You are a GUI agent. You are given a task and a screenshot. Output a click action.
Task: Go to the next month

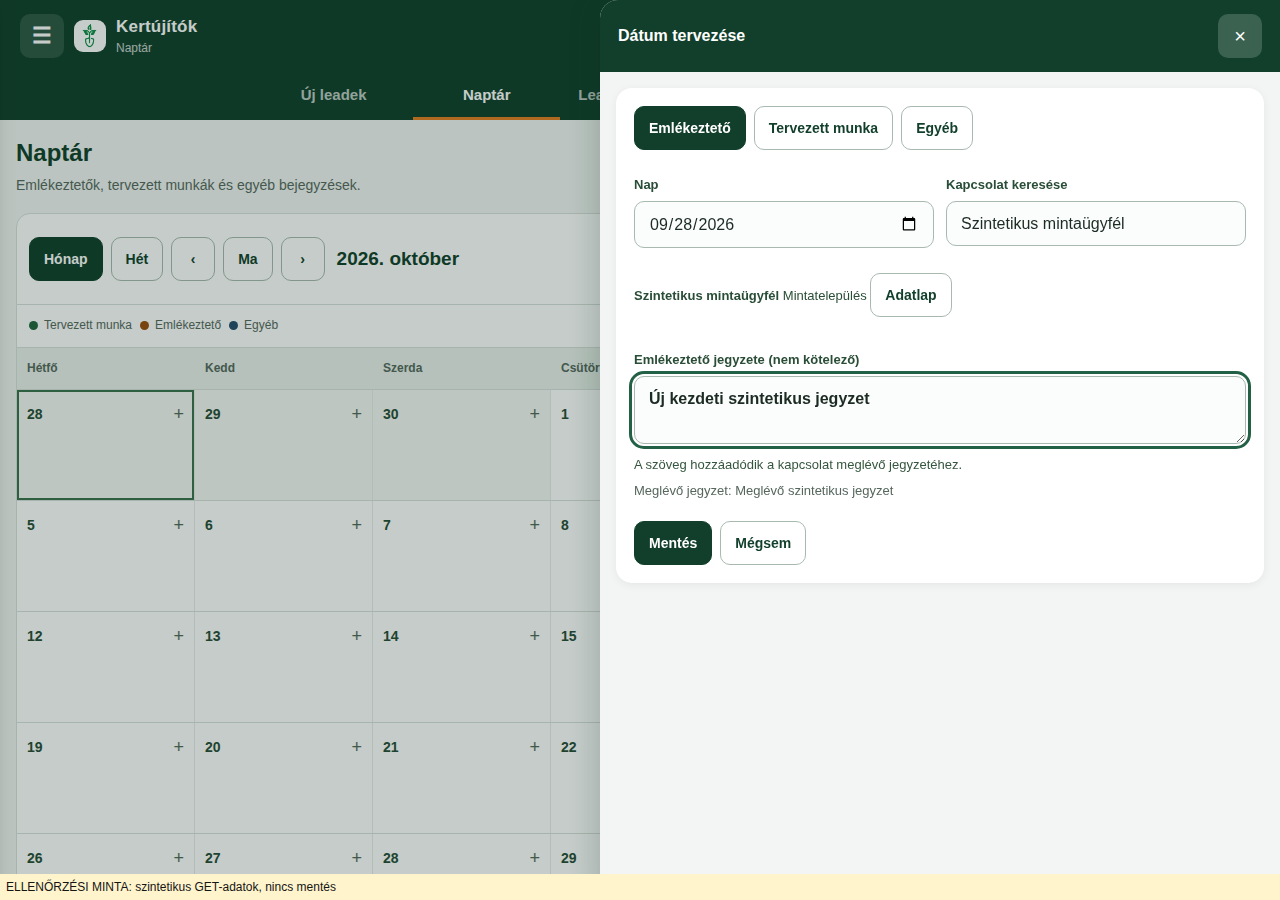point(303,259)
